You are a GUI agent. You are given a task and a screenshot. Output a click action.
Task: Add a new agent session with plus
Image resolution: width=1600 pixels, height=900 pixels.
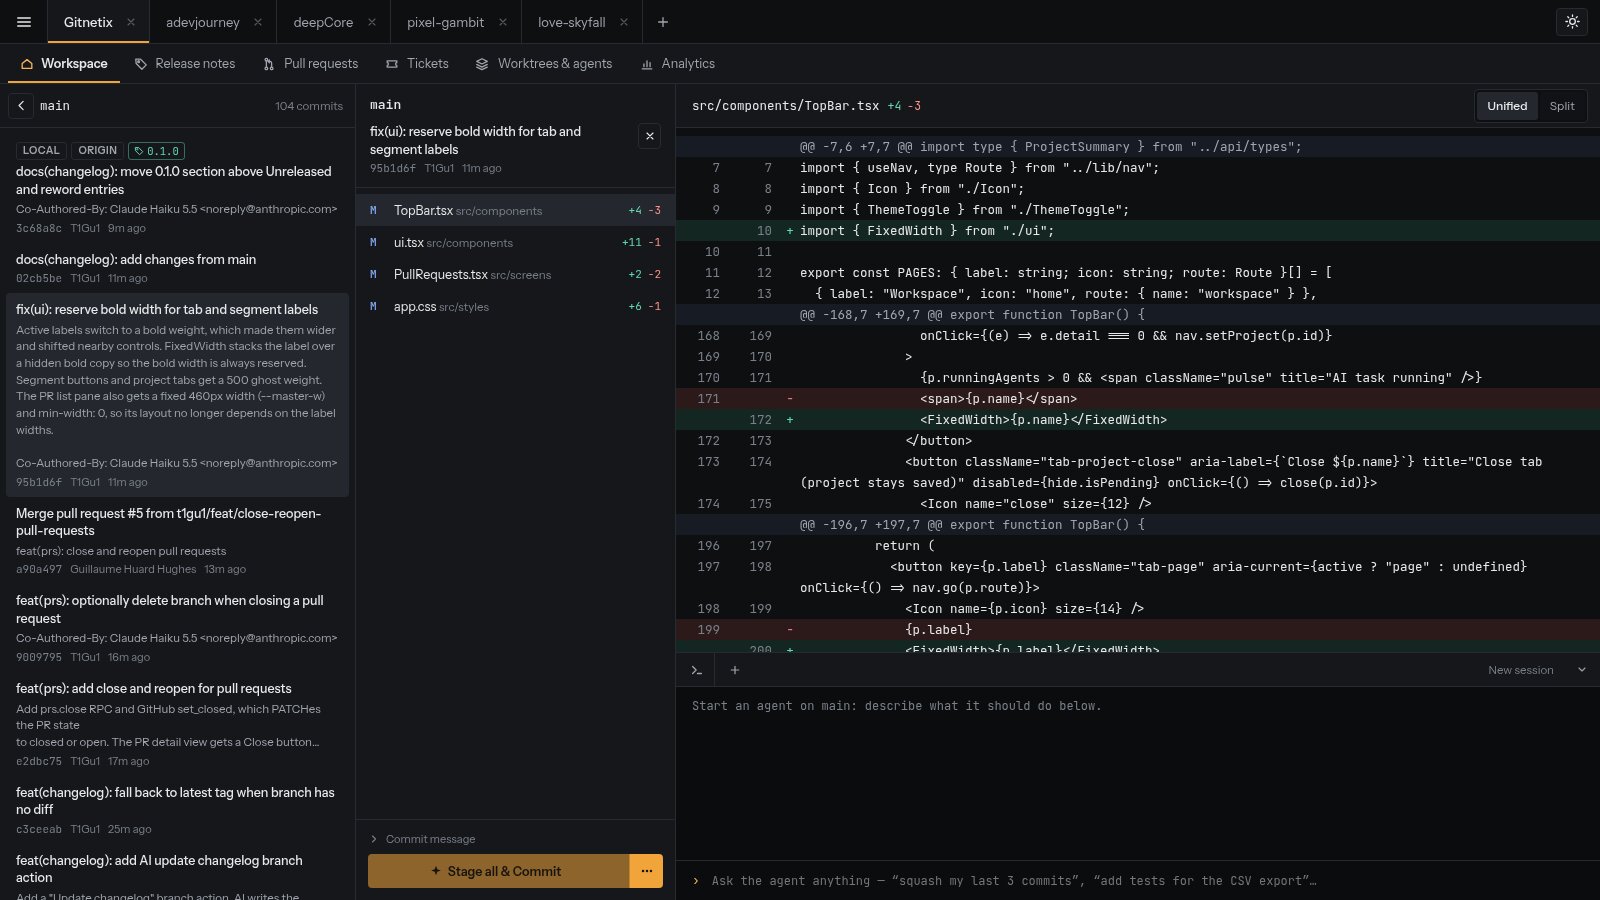click(735, 670)
